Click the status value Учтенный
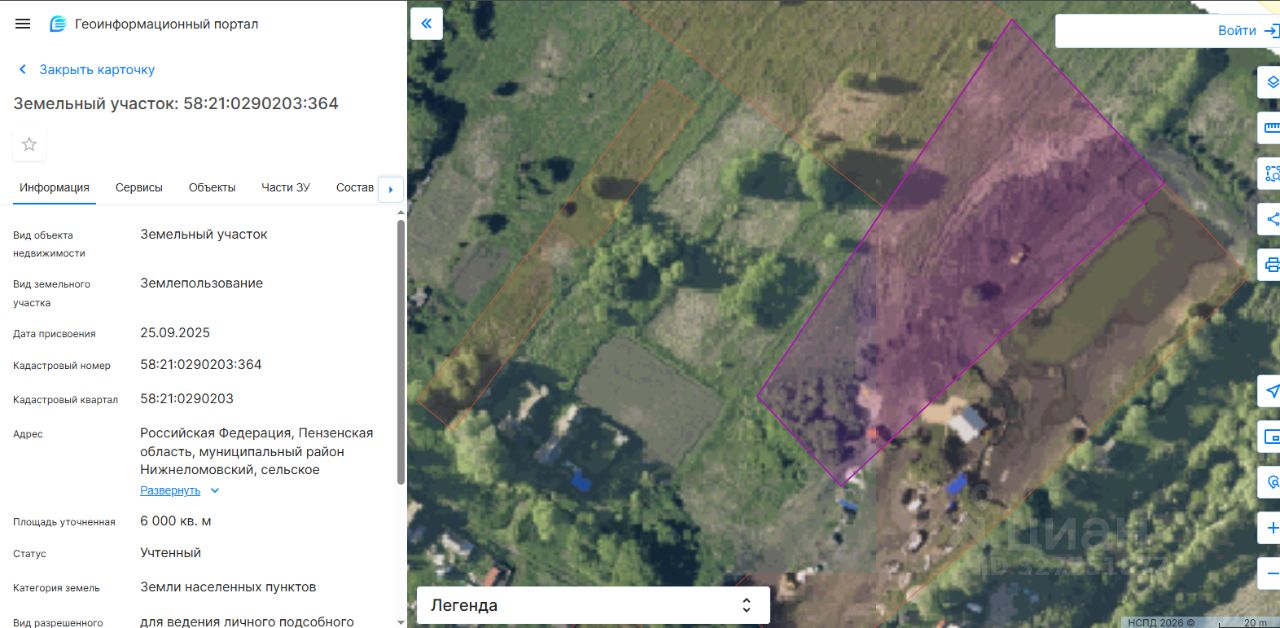The image size is (1280, 628). click(171, 553)
